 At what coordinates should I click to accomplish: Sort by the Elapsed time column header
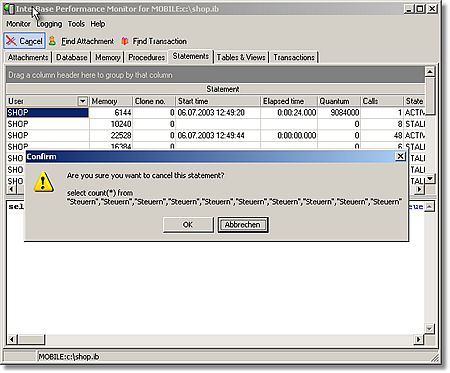click(x=289, y=101)
